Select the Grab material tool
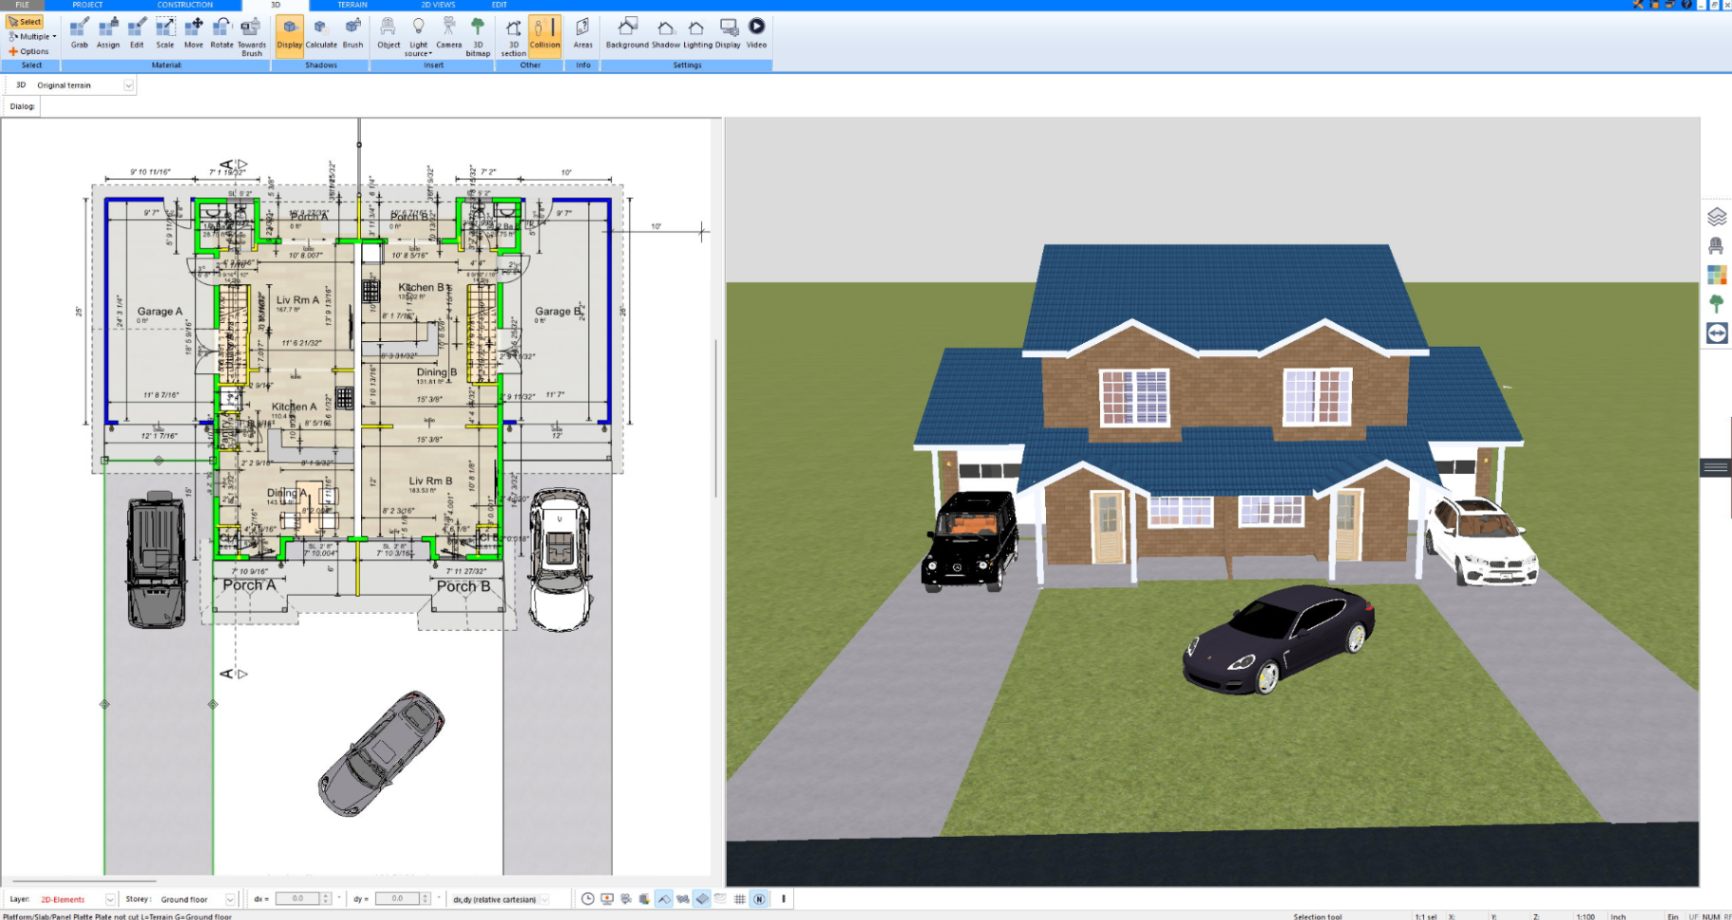 click(x=79, y=33)
